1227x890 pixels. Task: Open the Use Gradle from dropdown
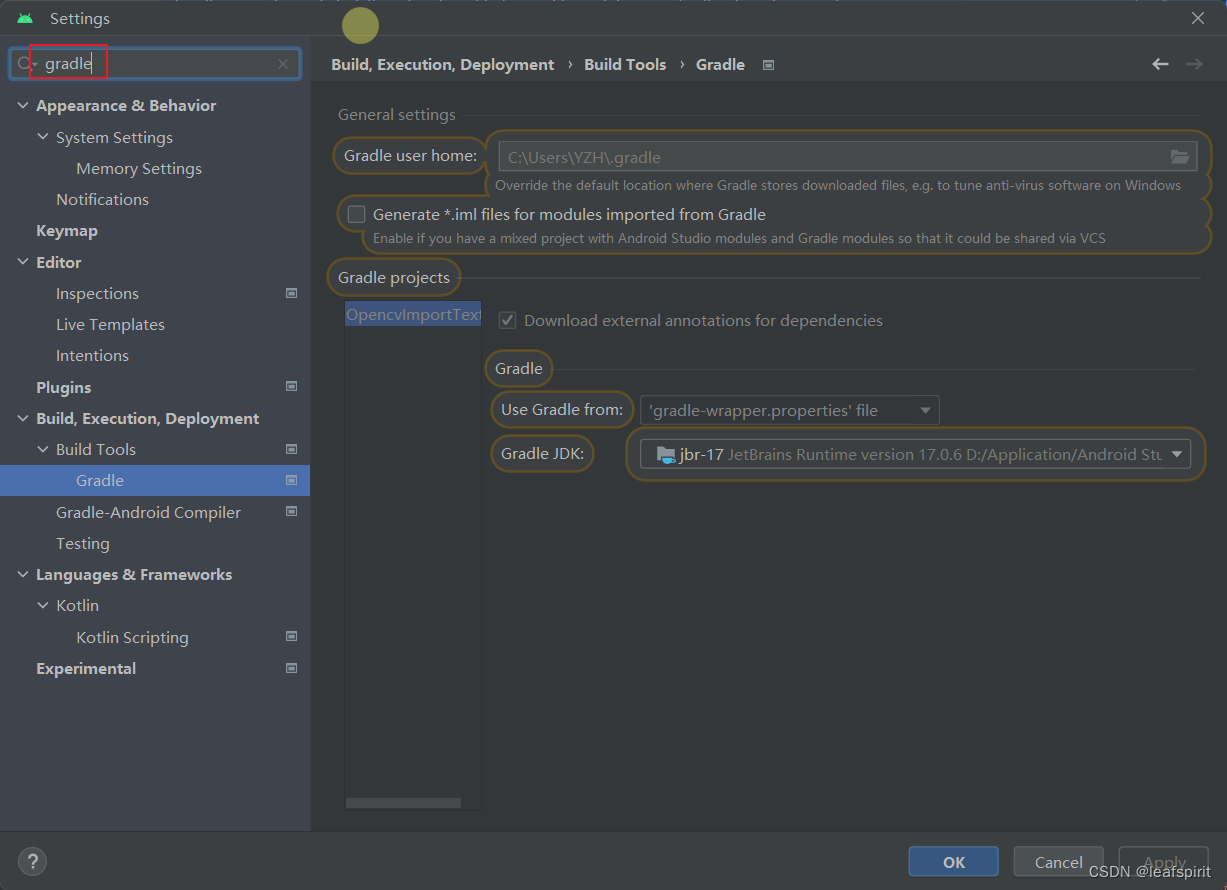pyautogui.click(x=789, y=410)
